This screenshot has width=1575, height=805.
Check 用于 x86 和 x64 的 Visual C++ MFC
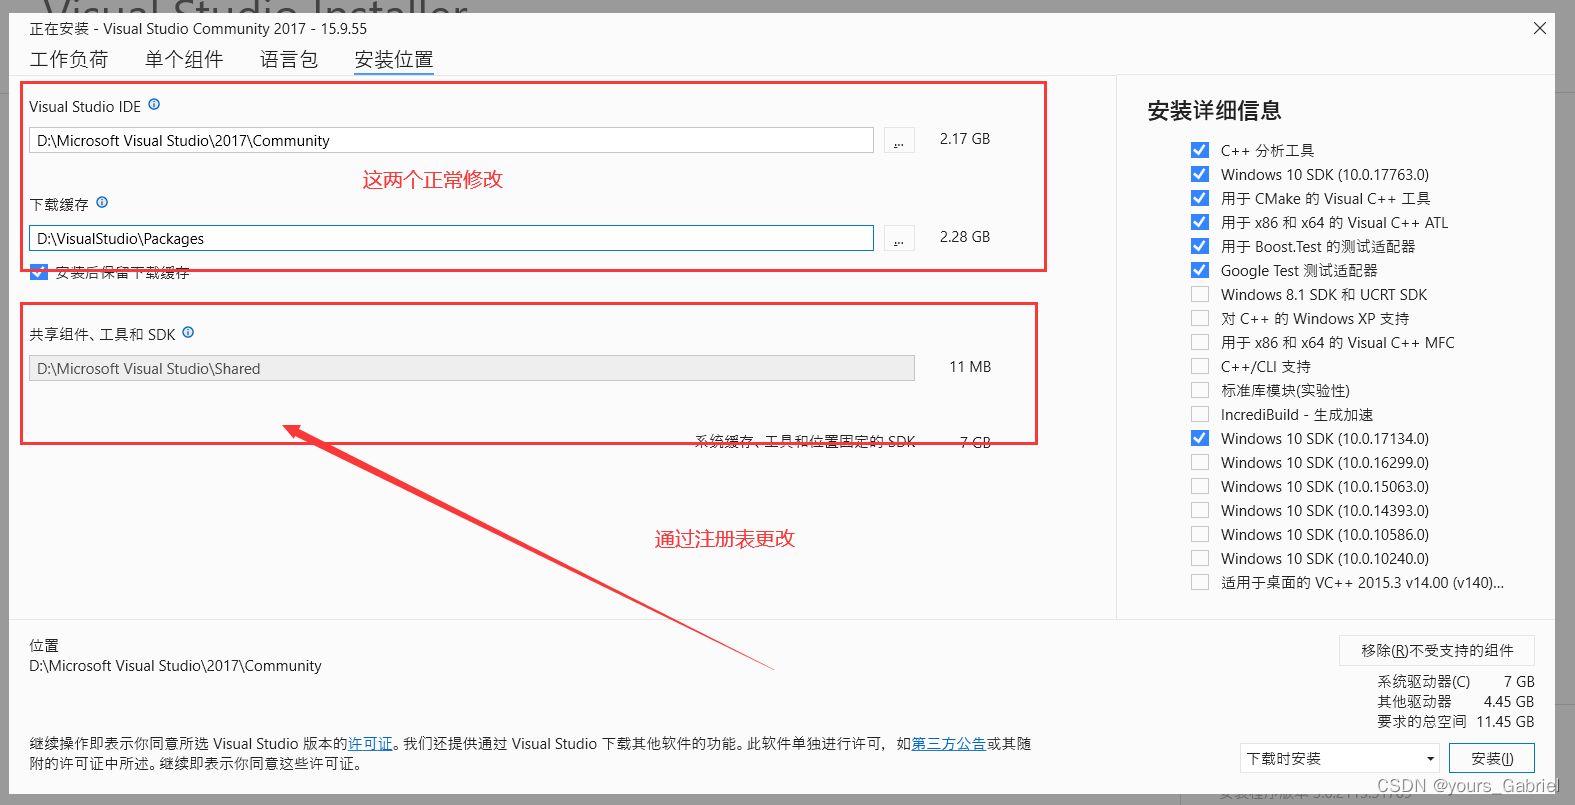click(x=1200, y=342)
